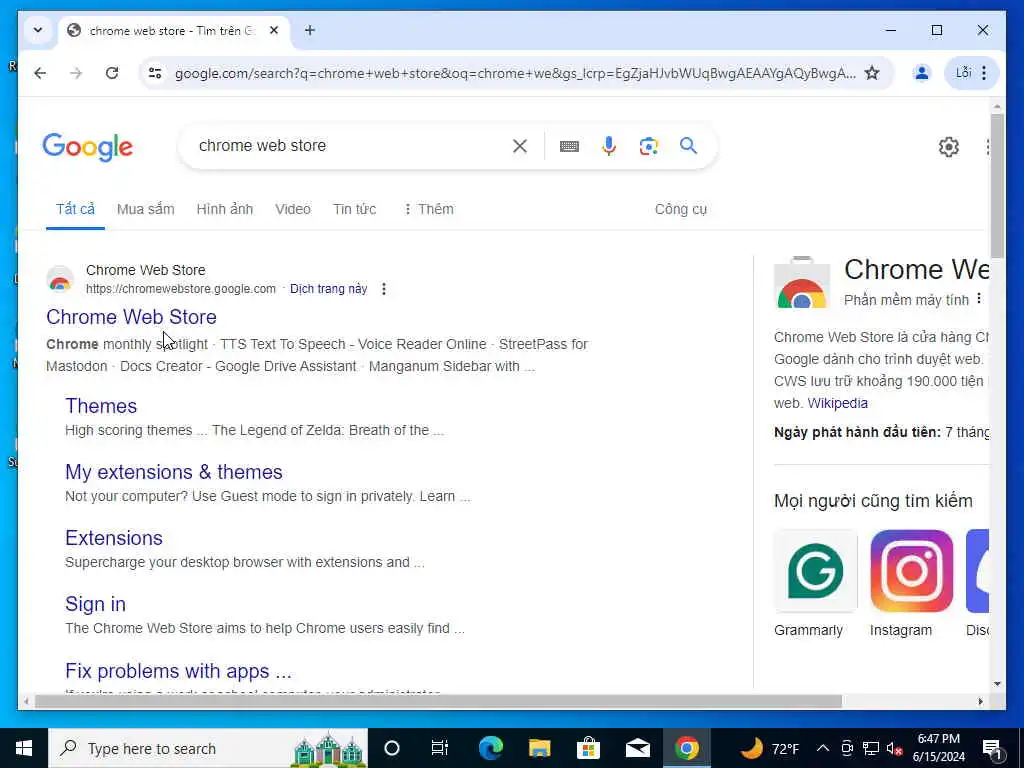1024x768 pixels.
Task: Select the Tất cả tab
Action: point(75,209)
